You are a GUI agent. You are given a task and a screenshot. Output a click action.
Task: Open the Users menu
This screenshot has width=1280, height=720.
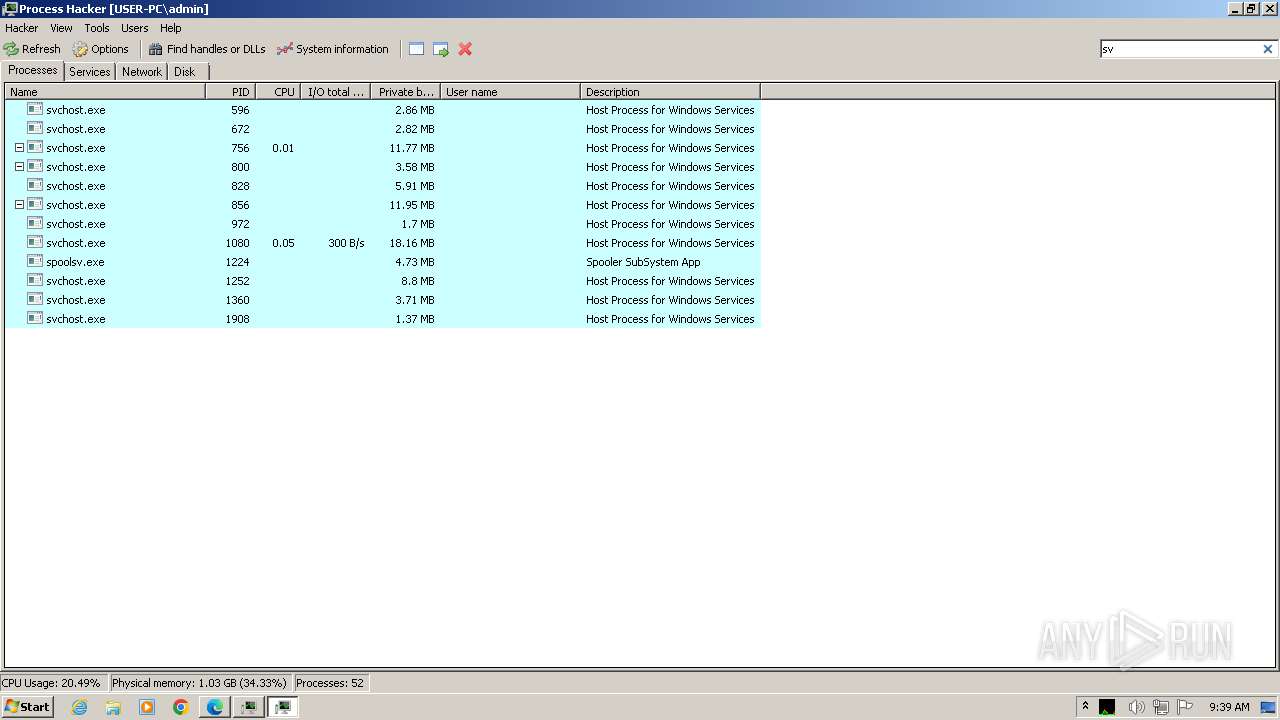(x=134, y=28)
